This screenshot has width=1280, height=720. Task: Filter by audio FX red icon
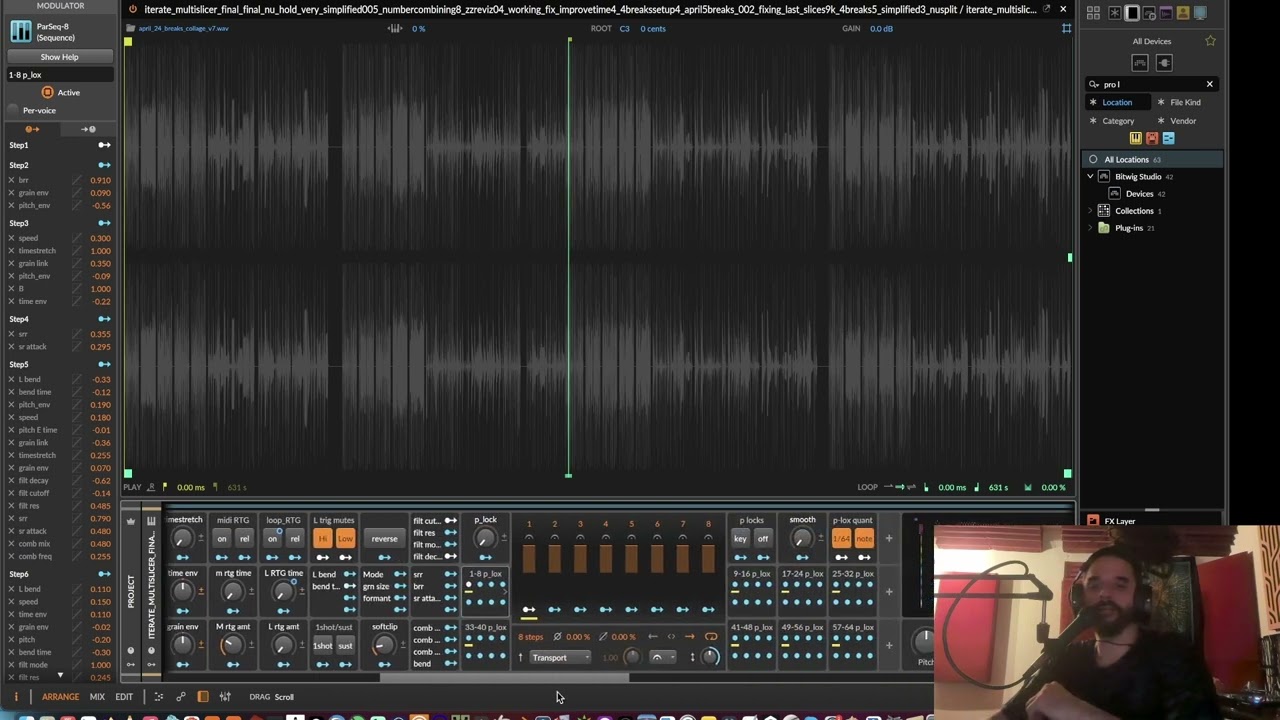[1152, 138]
